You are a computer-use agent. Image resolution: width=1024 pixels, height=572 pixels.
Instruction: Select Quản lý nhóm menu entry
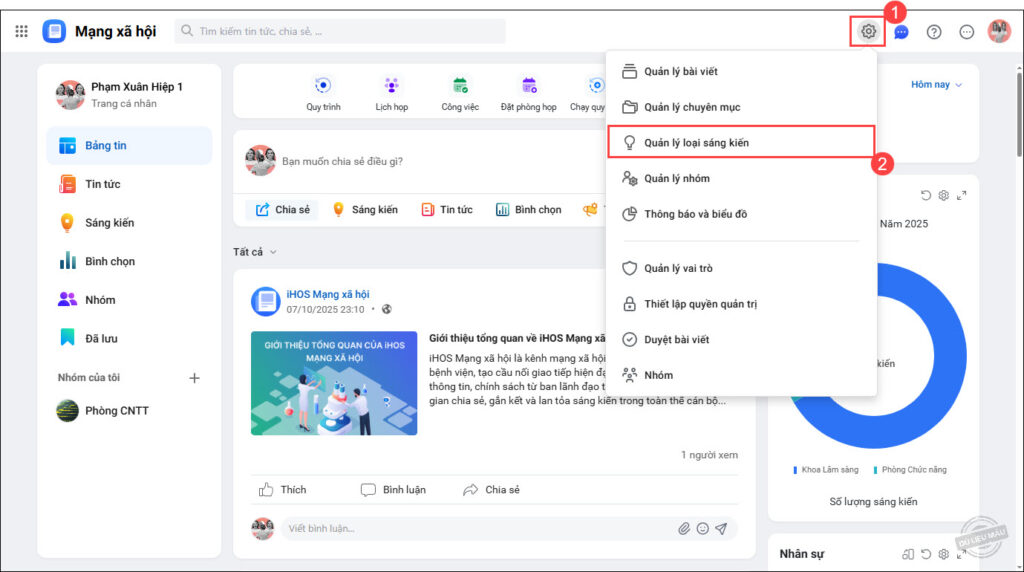(741, 178)
